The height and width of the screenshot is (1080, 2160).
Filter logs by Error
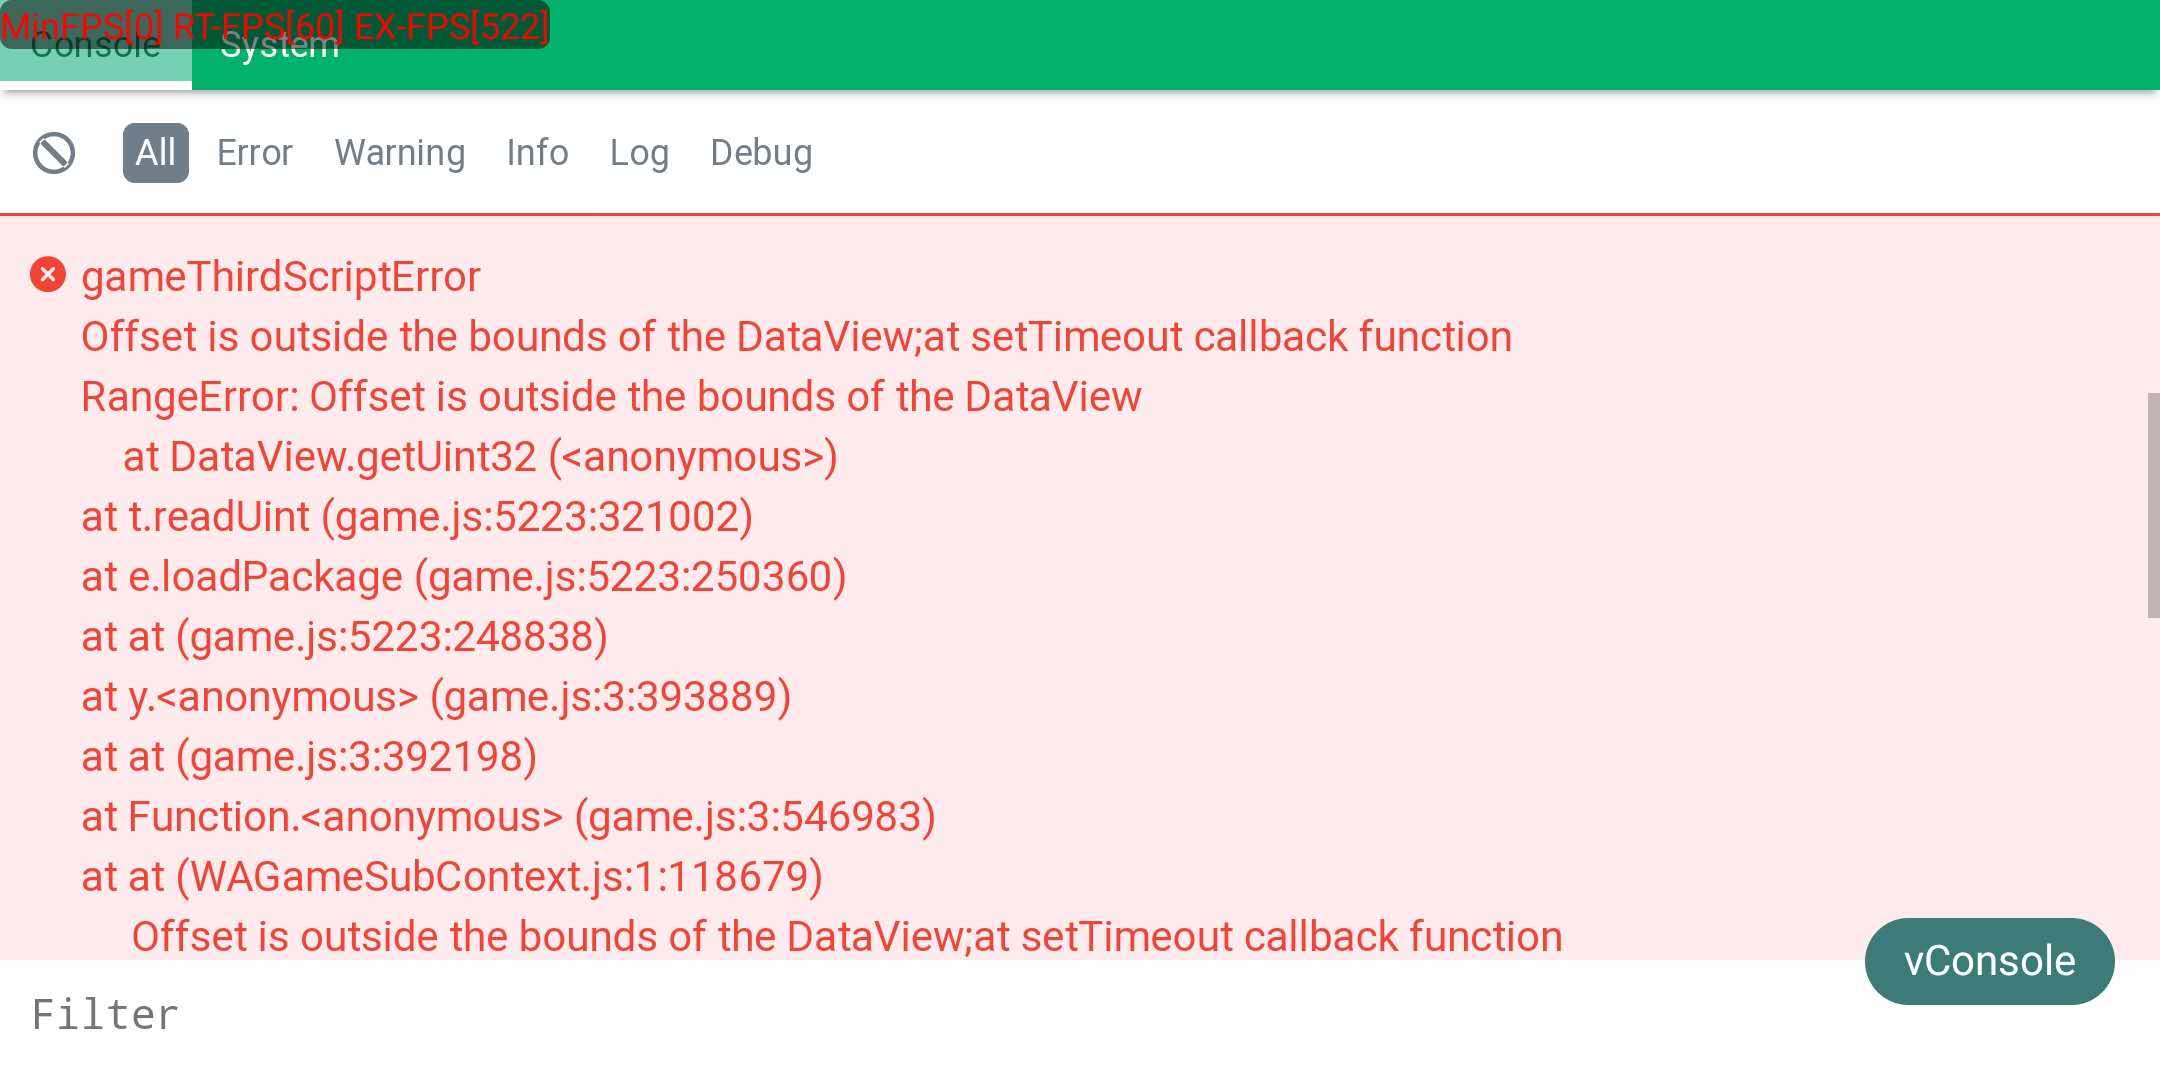coord(254,153)
